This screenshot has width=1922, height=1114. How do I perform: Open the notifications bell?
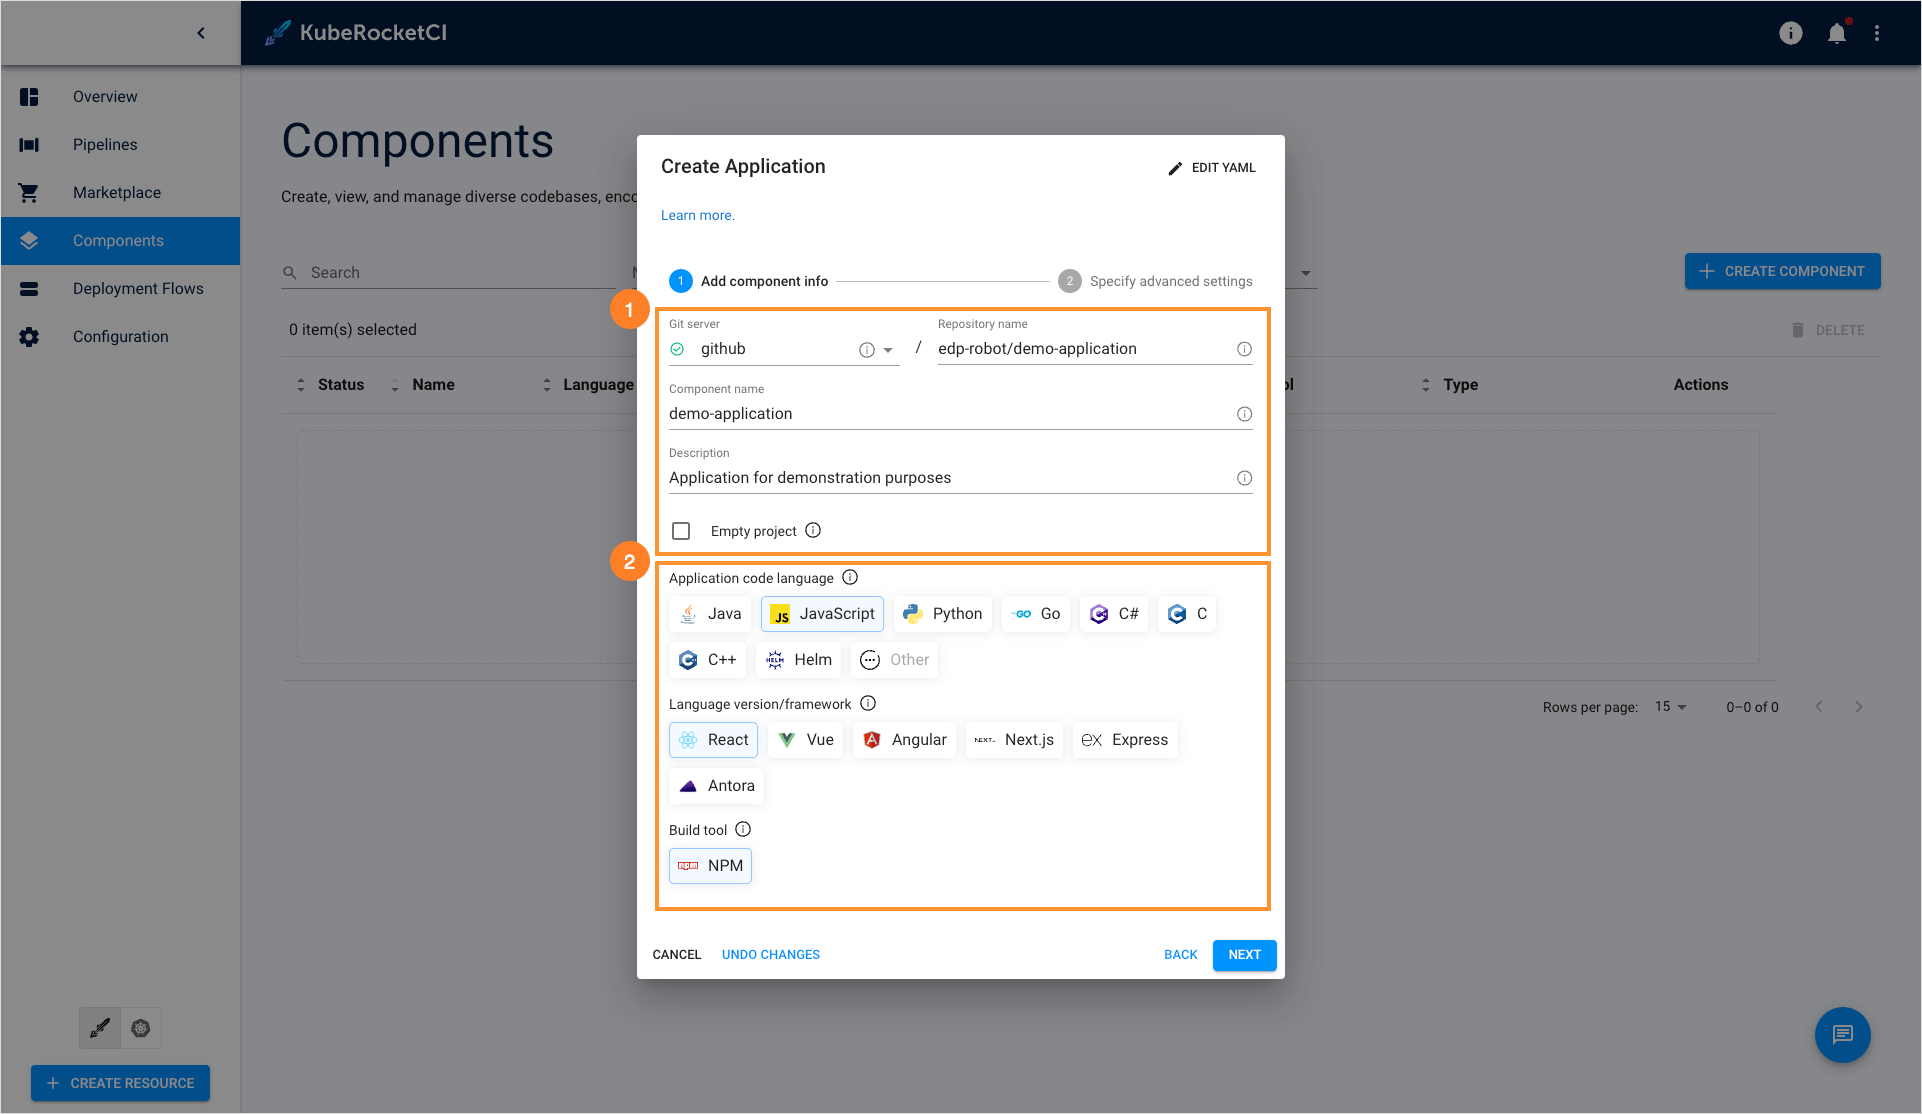coord(1836,32)
